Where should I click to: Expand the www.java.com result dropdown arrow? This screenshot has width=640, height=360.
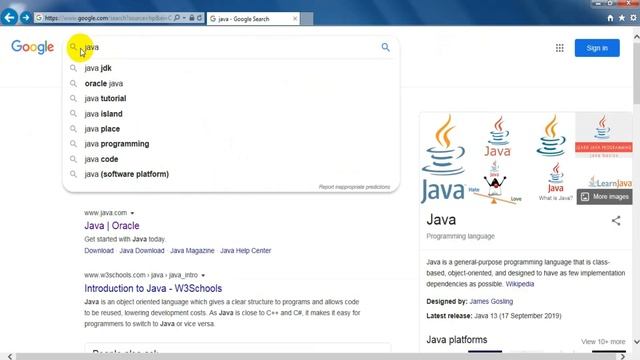coord(132,213)
